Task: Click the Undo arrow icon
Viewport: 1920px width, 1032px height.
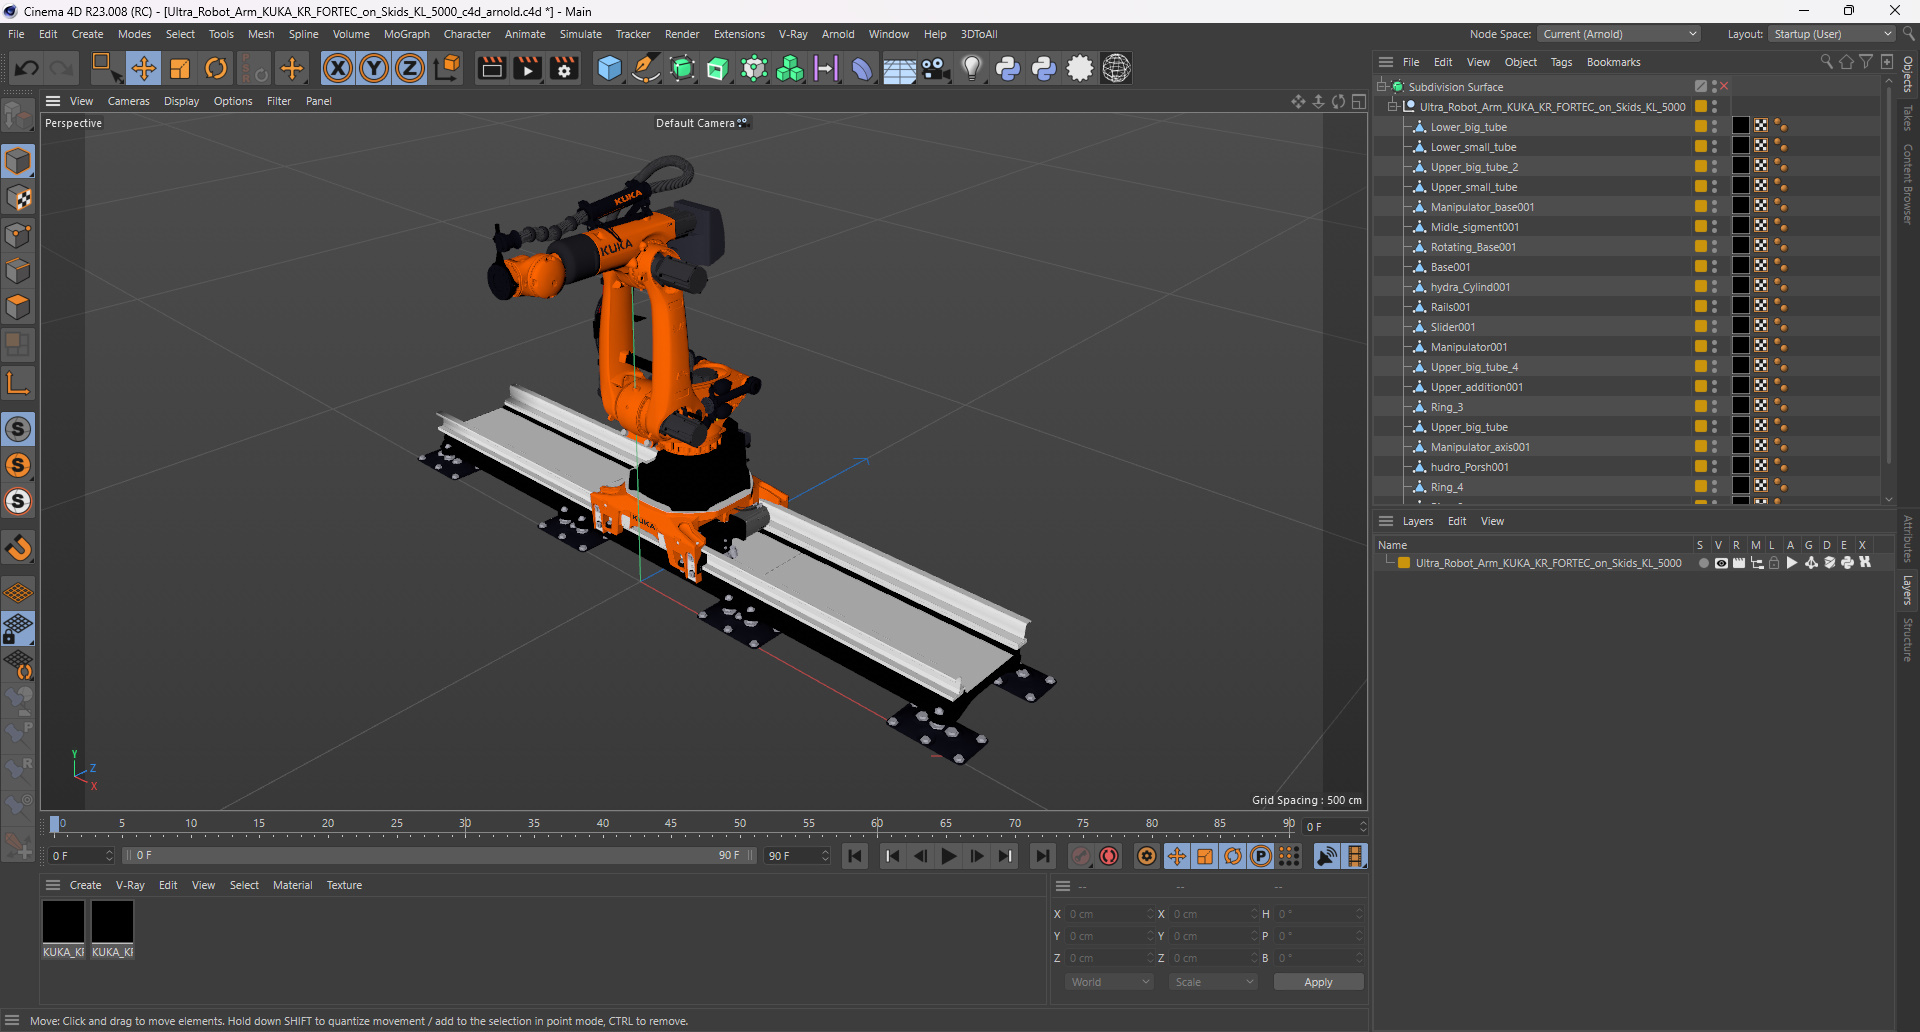Action: tap(27, 68)
